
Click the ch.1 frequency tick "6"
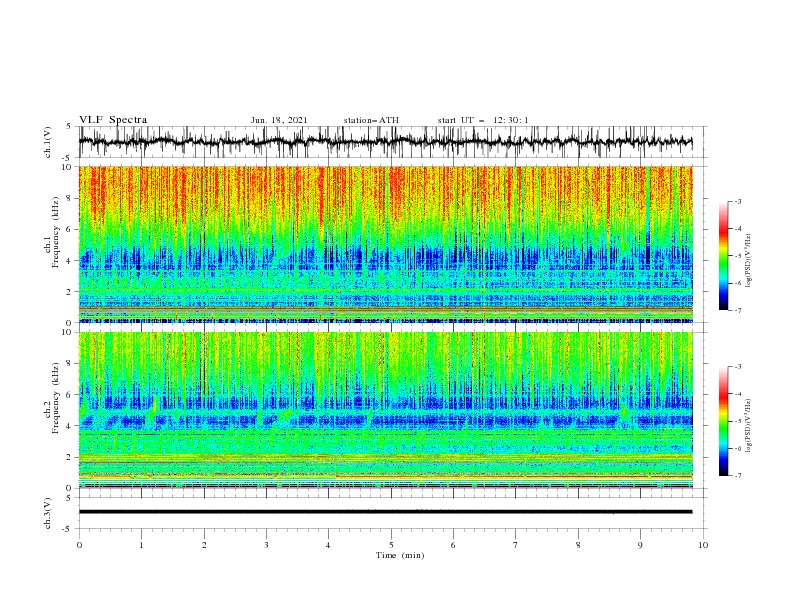[x=70, y=229]
